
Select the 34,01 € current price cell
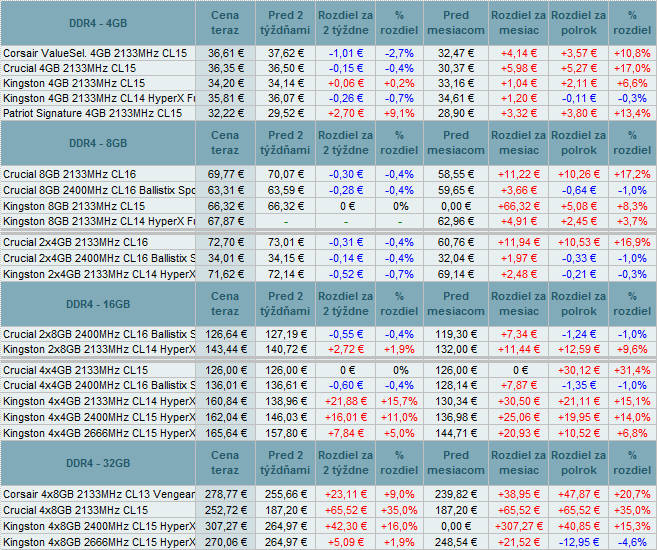click(225, 258)
